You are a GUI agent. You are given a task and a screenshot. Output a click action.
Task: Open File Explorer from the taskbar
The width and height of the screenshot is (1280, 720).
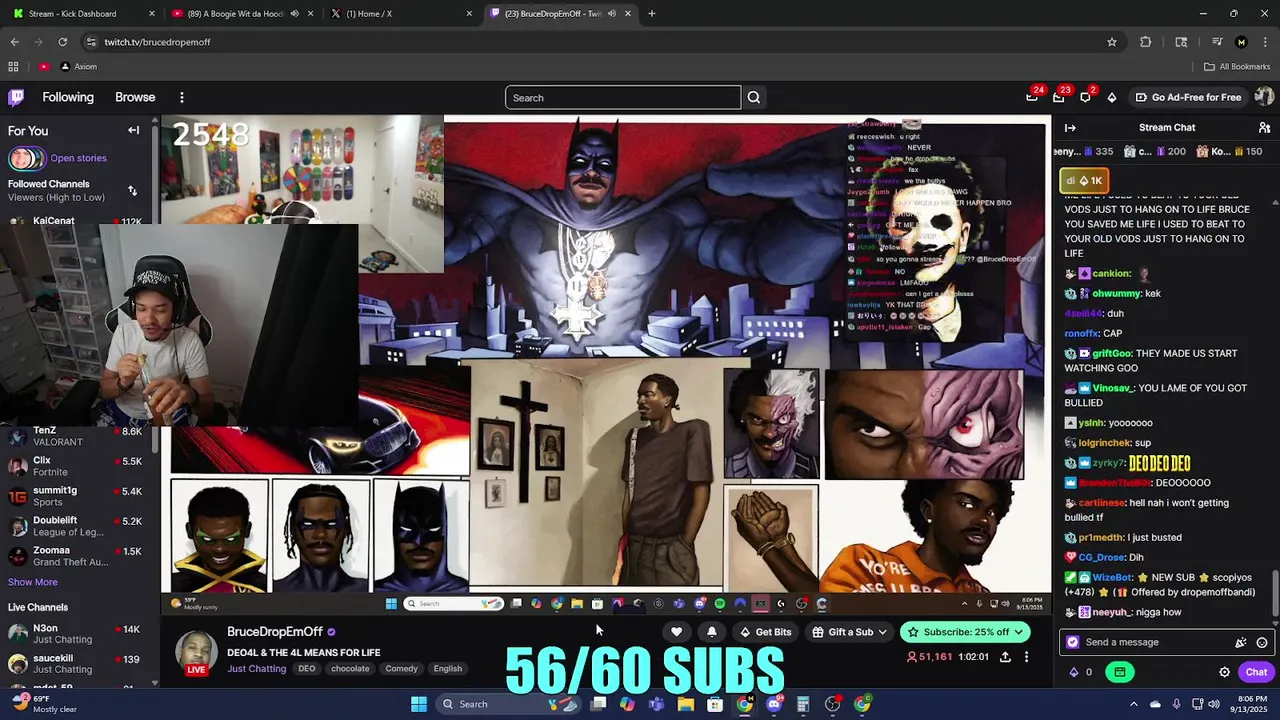click(685, 704)
